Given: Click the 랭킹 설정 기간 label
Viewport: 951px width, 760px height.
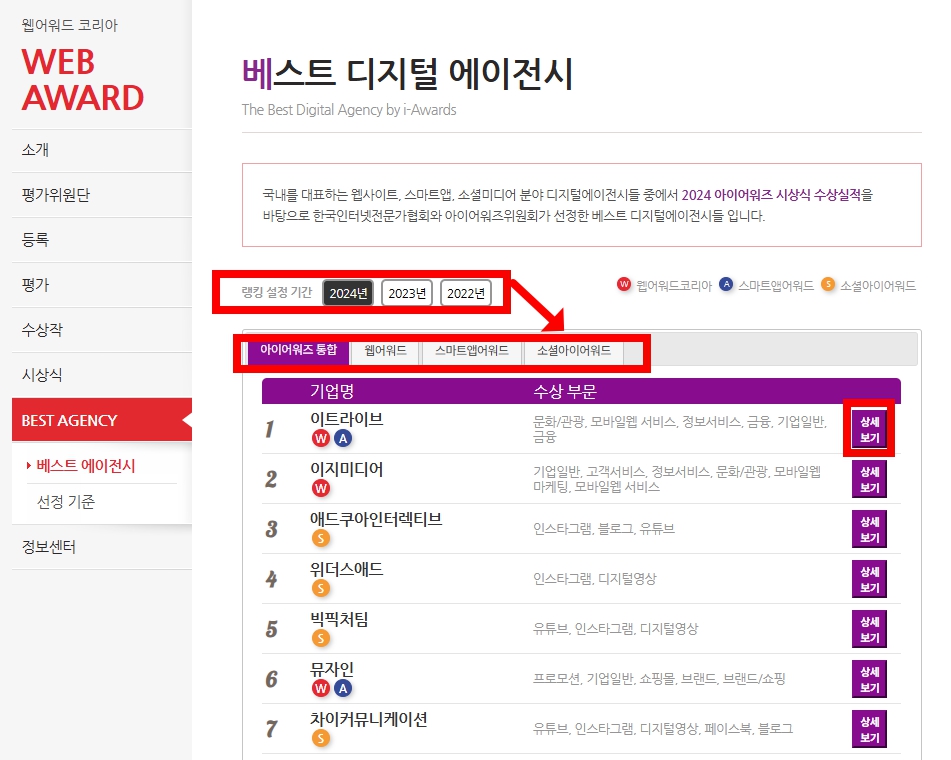Looking at the screenshot, I should pyautogui.click(x=277, y=292).
